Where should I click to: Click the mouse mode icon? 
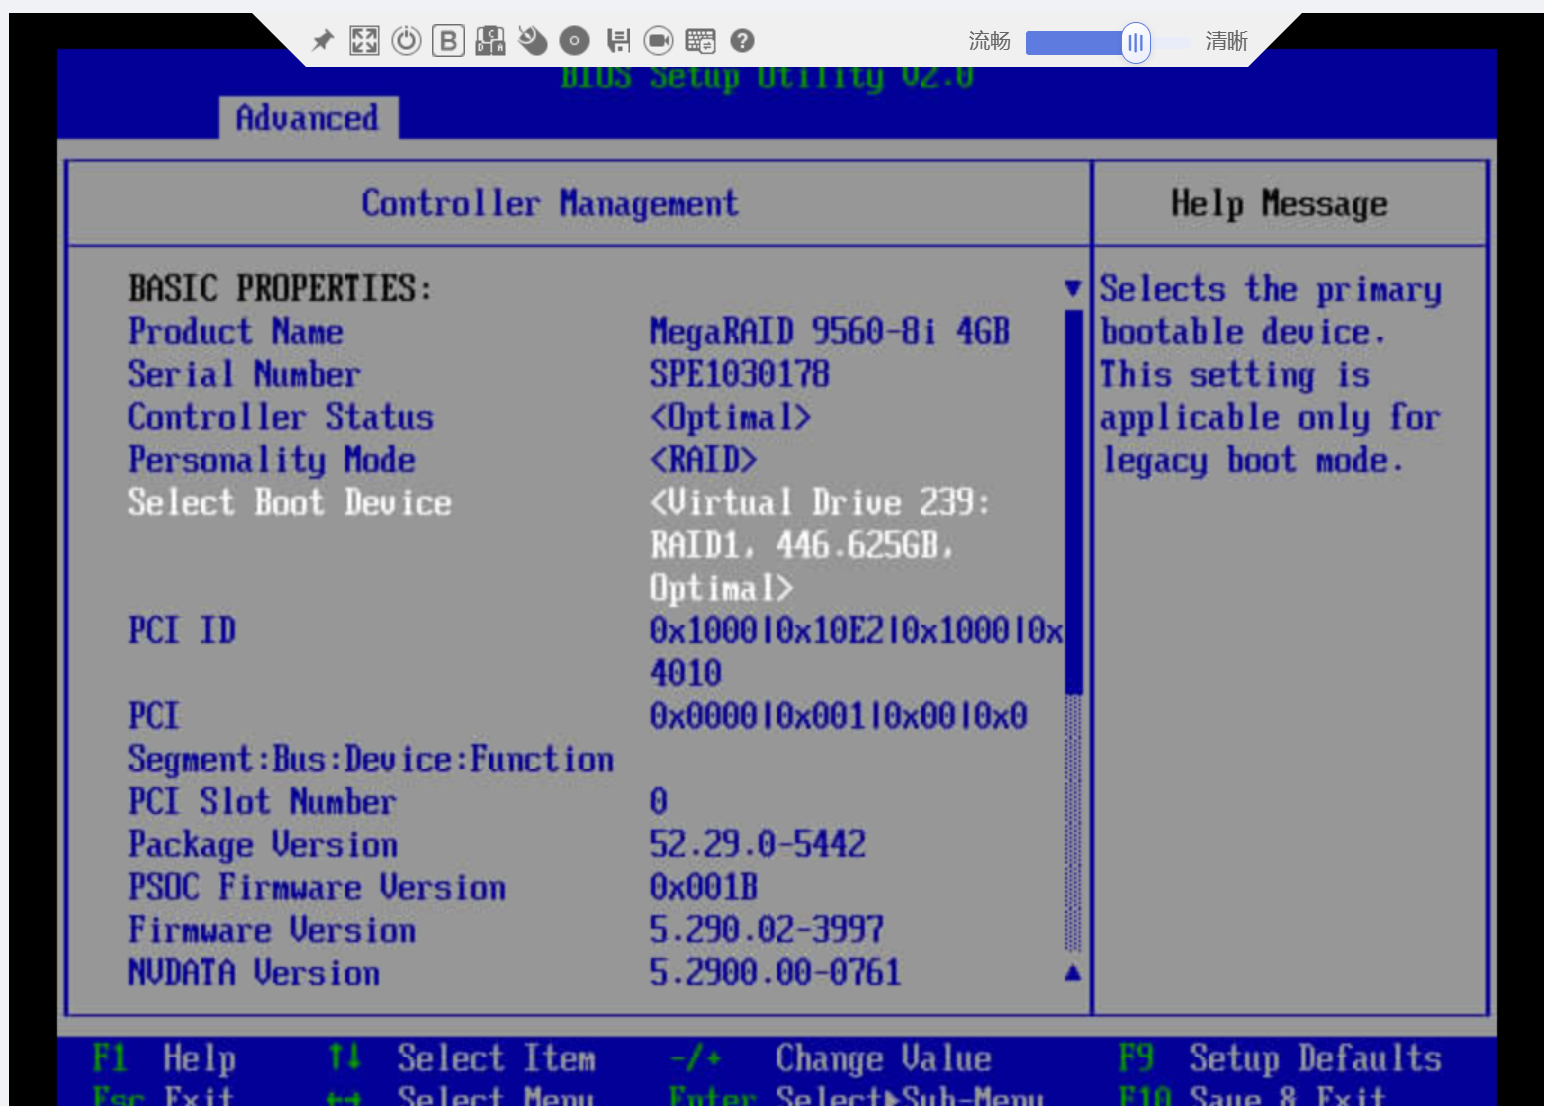[532, 41]
